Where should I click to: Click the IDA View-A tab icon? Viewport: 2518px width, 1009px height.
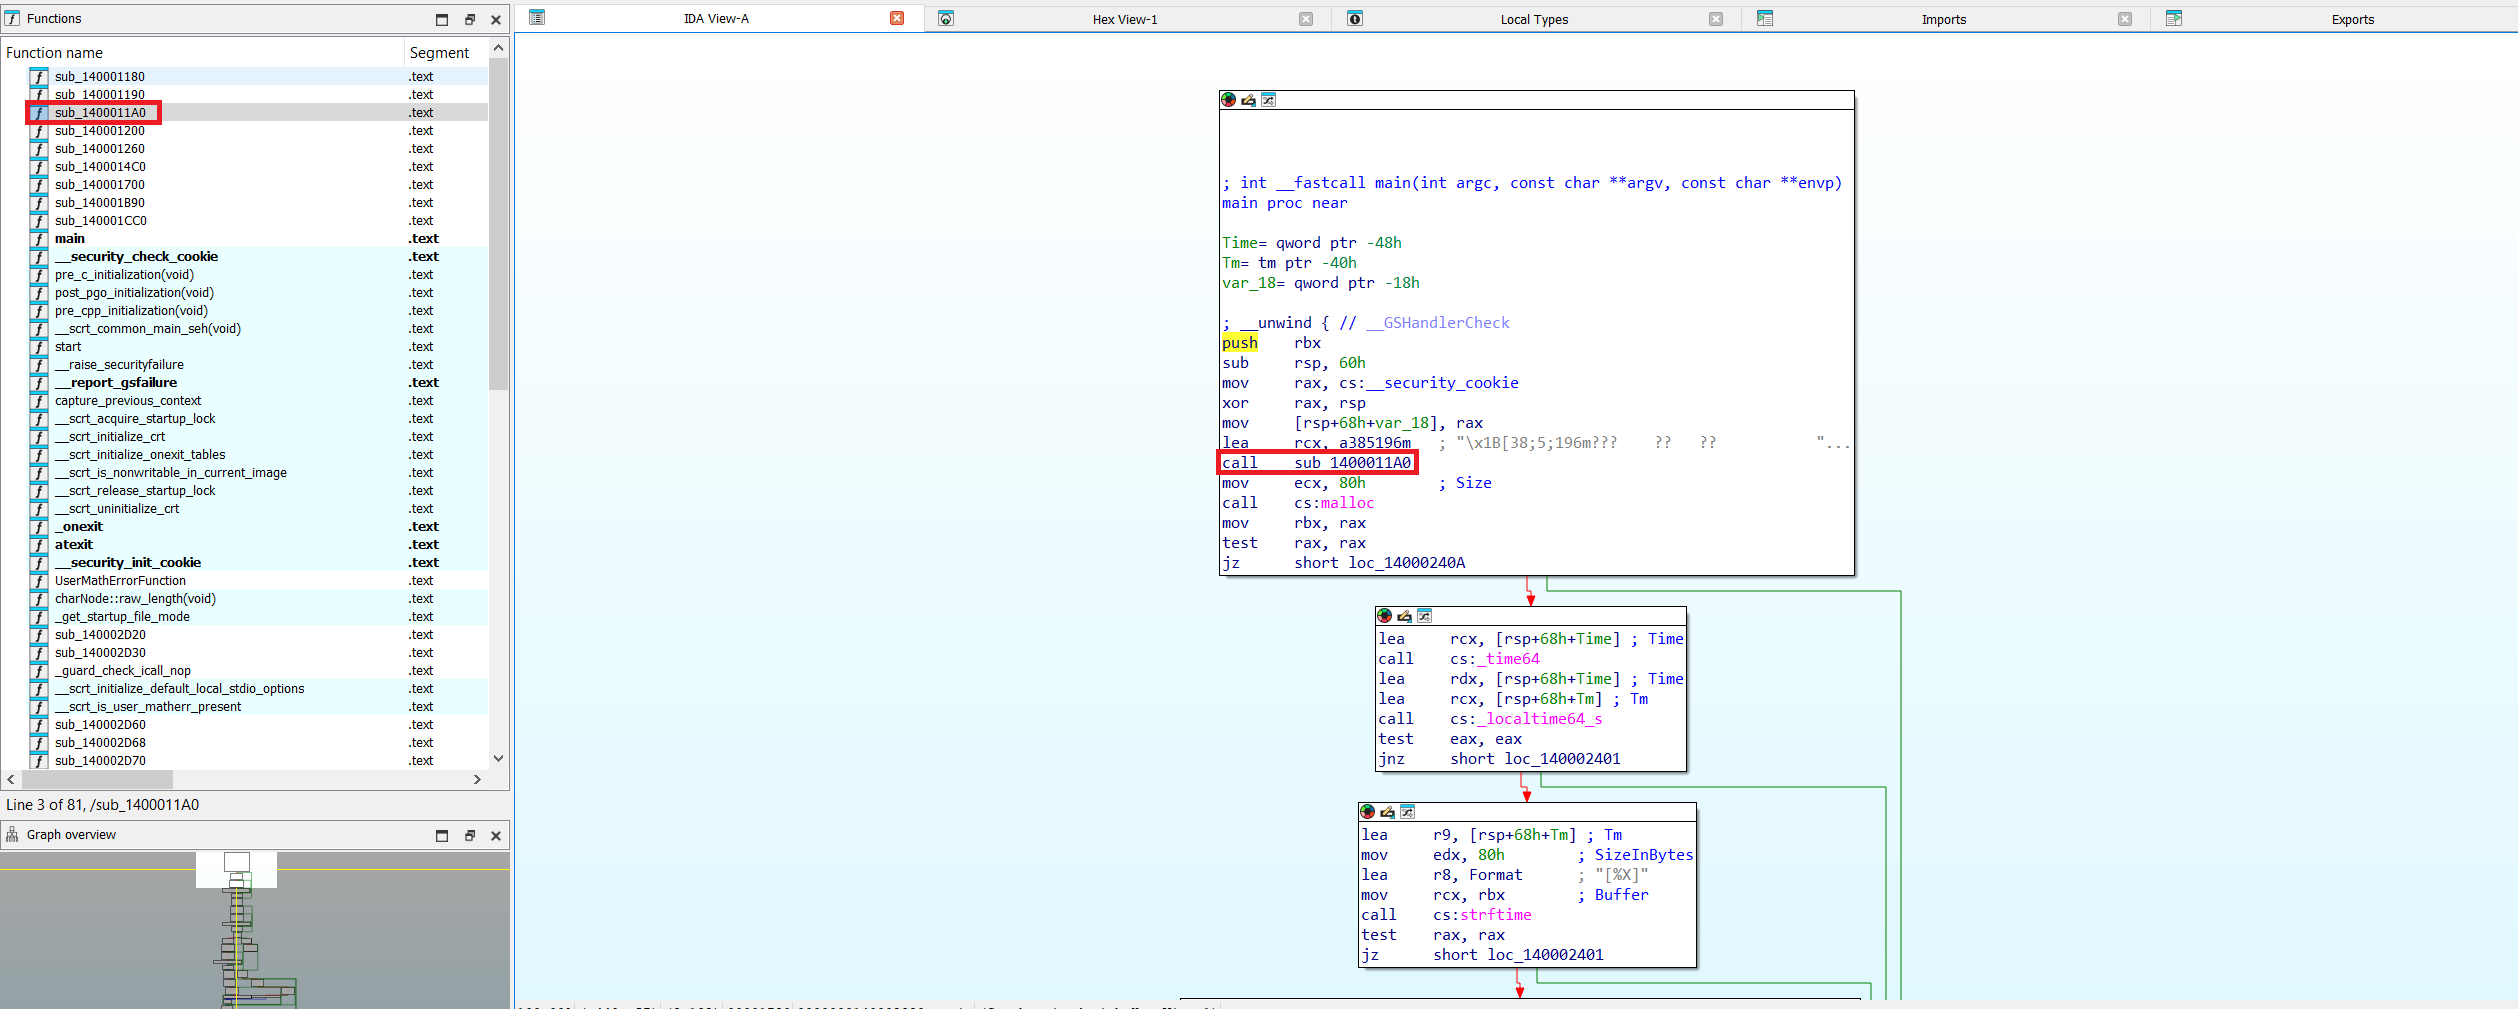point(537,18)
